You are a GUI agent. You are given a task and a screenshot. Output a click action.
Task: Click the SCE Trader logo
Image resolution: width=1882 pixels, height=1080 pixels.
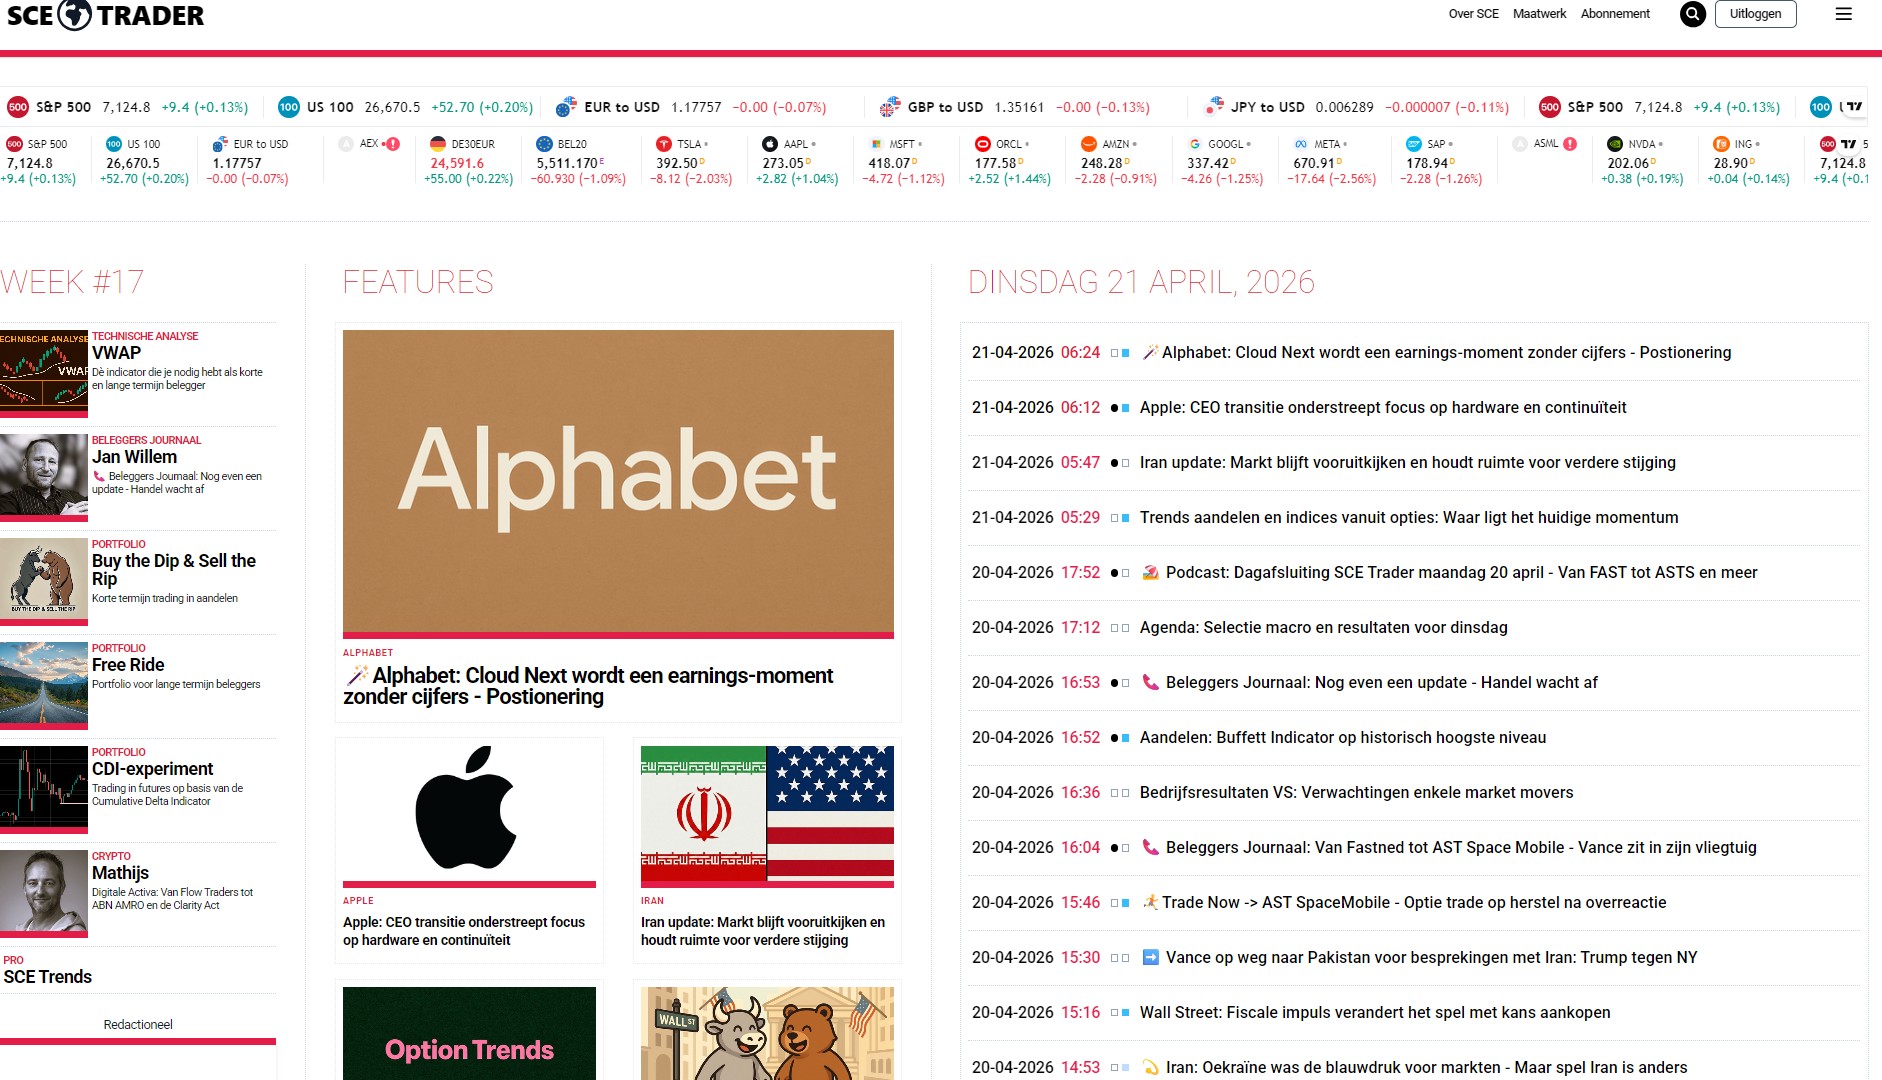point(105,15)
